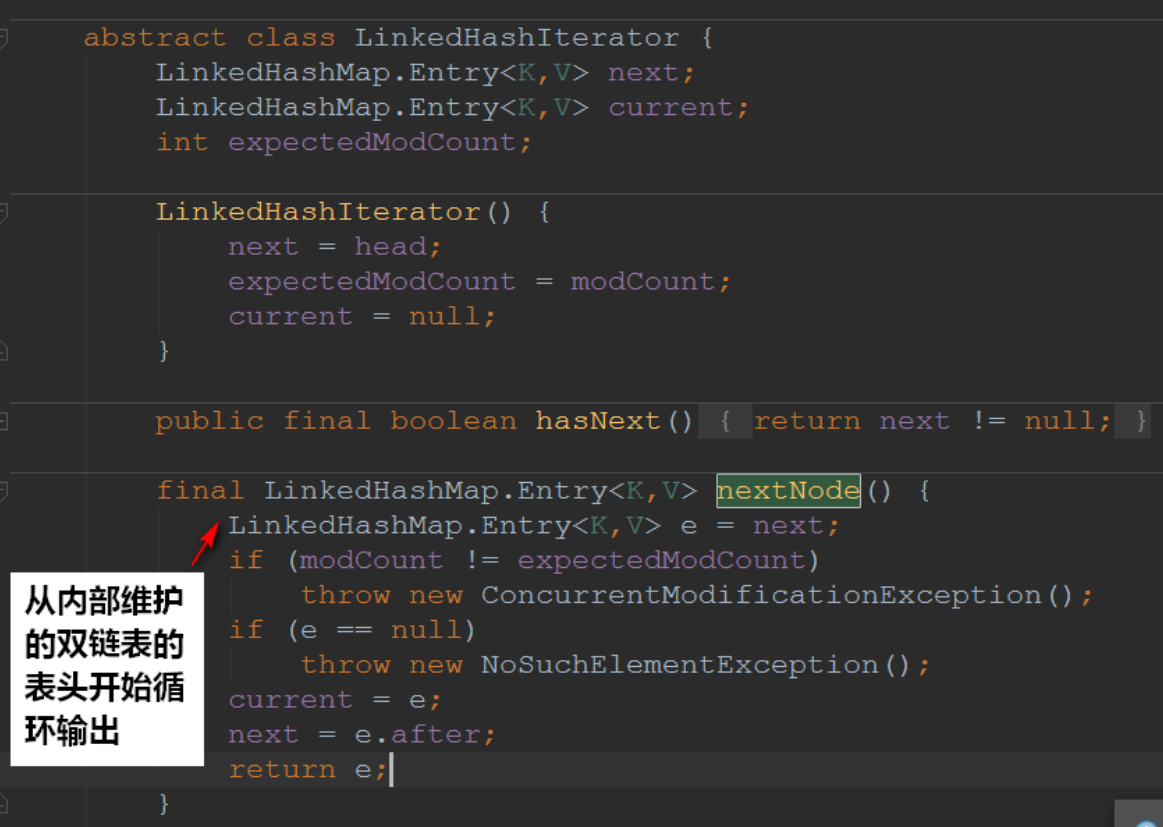Click 'boolean' in the hasNext signature

point(453,421)
